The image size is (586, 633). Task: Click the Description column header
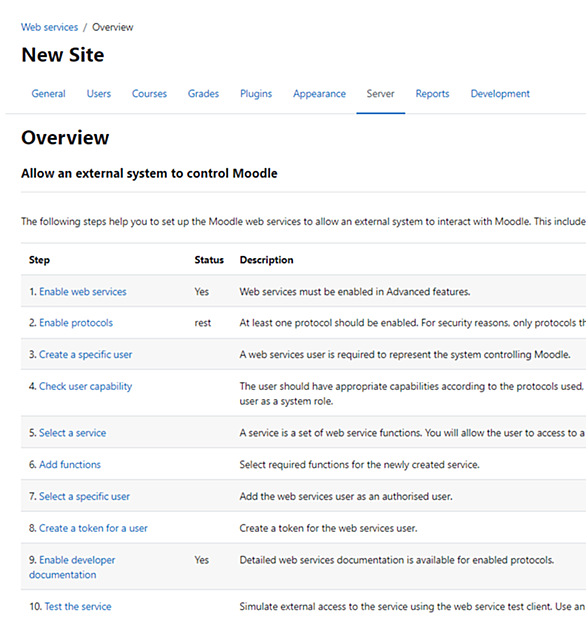[266, 260]
